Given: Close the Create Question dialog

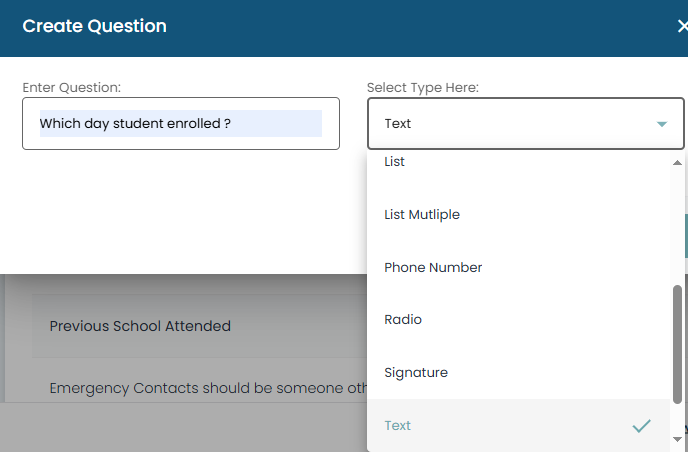Looking at the screenshot, I should coord(681,27).
